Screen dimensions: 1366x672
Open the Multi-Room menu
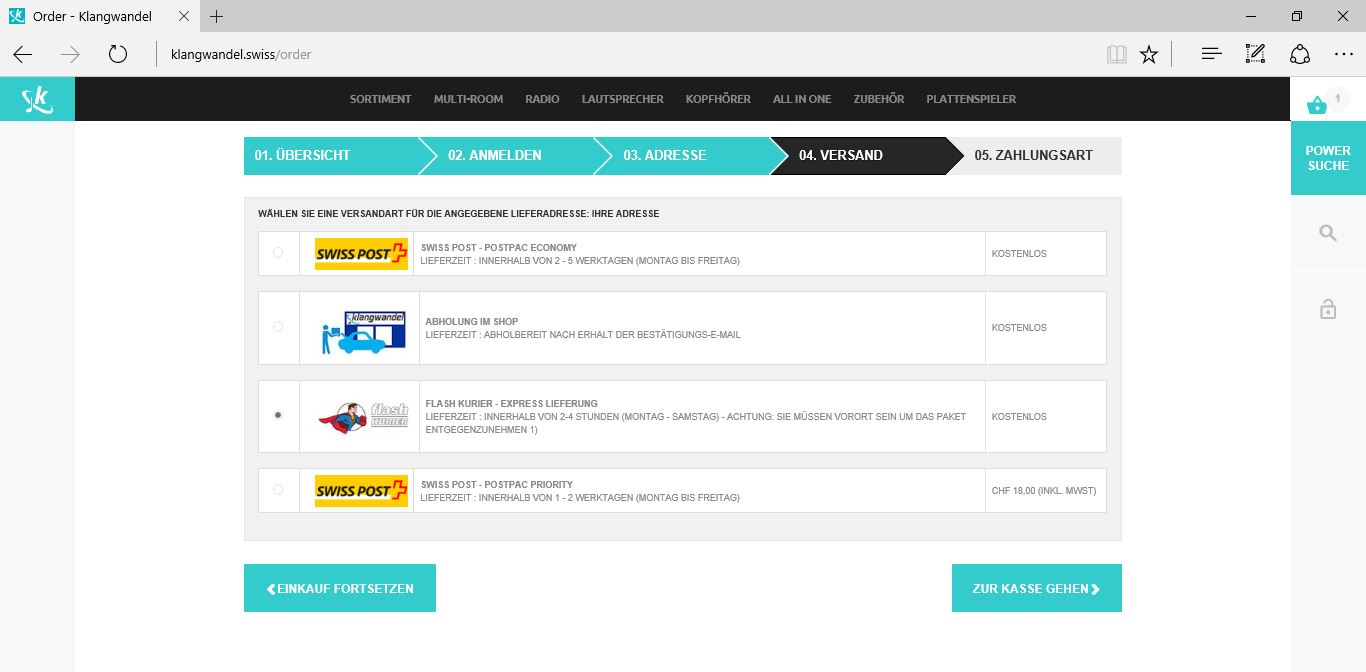click(468, 99)
